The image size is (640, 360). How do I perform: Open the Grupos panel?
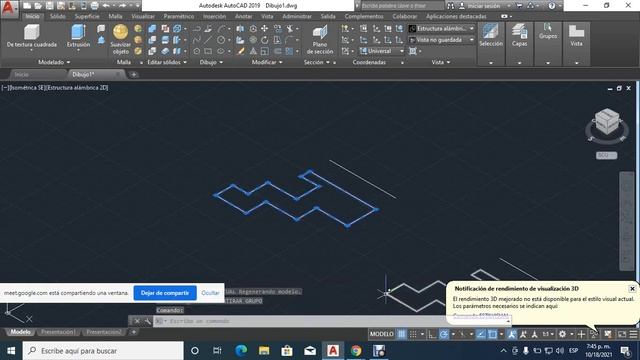coord(548,44)
